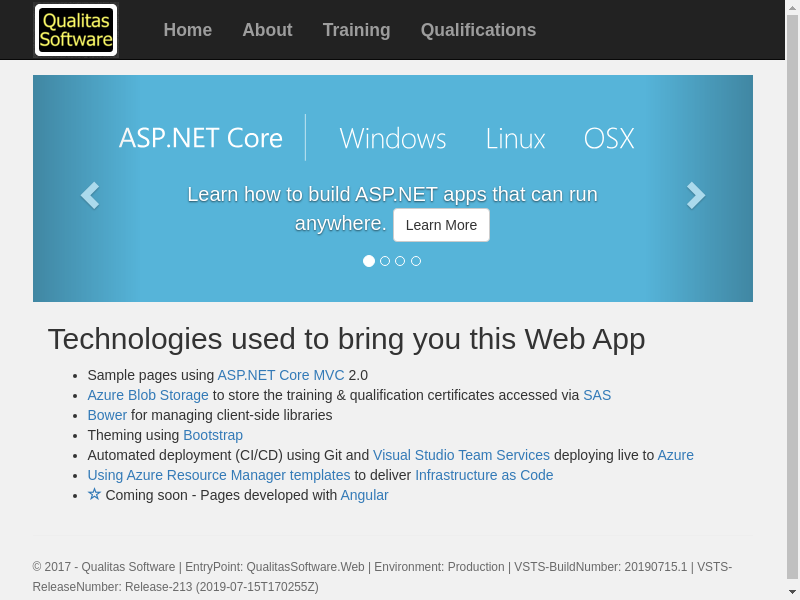Select the first carousel indicator dot
Image resolution: width=800 pixels, height=600 pixels.
[369, 261]
